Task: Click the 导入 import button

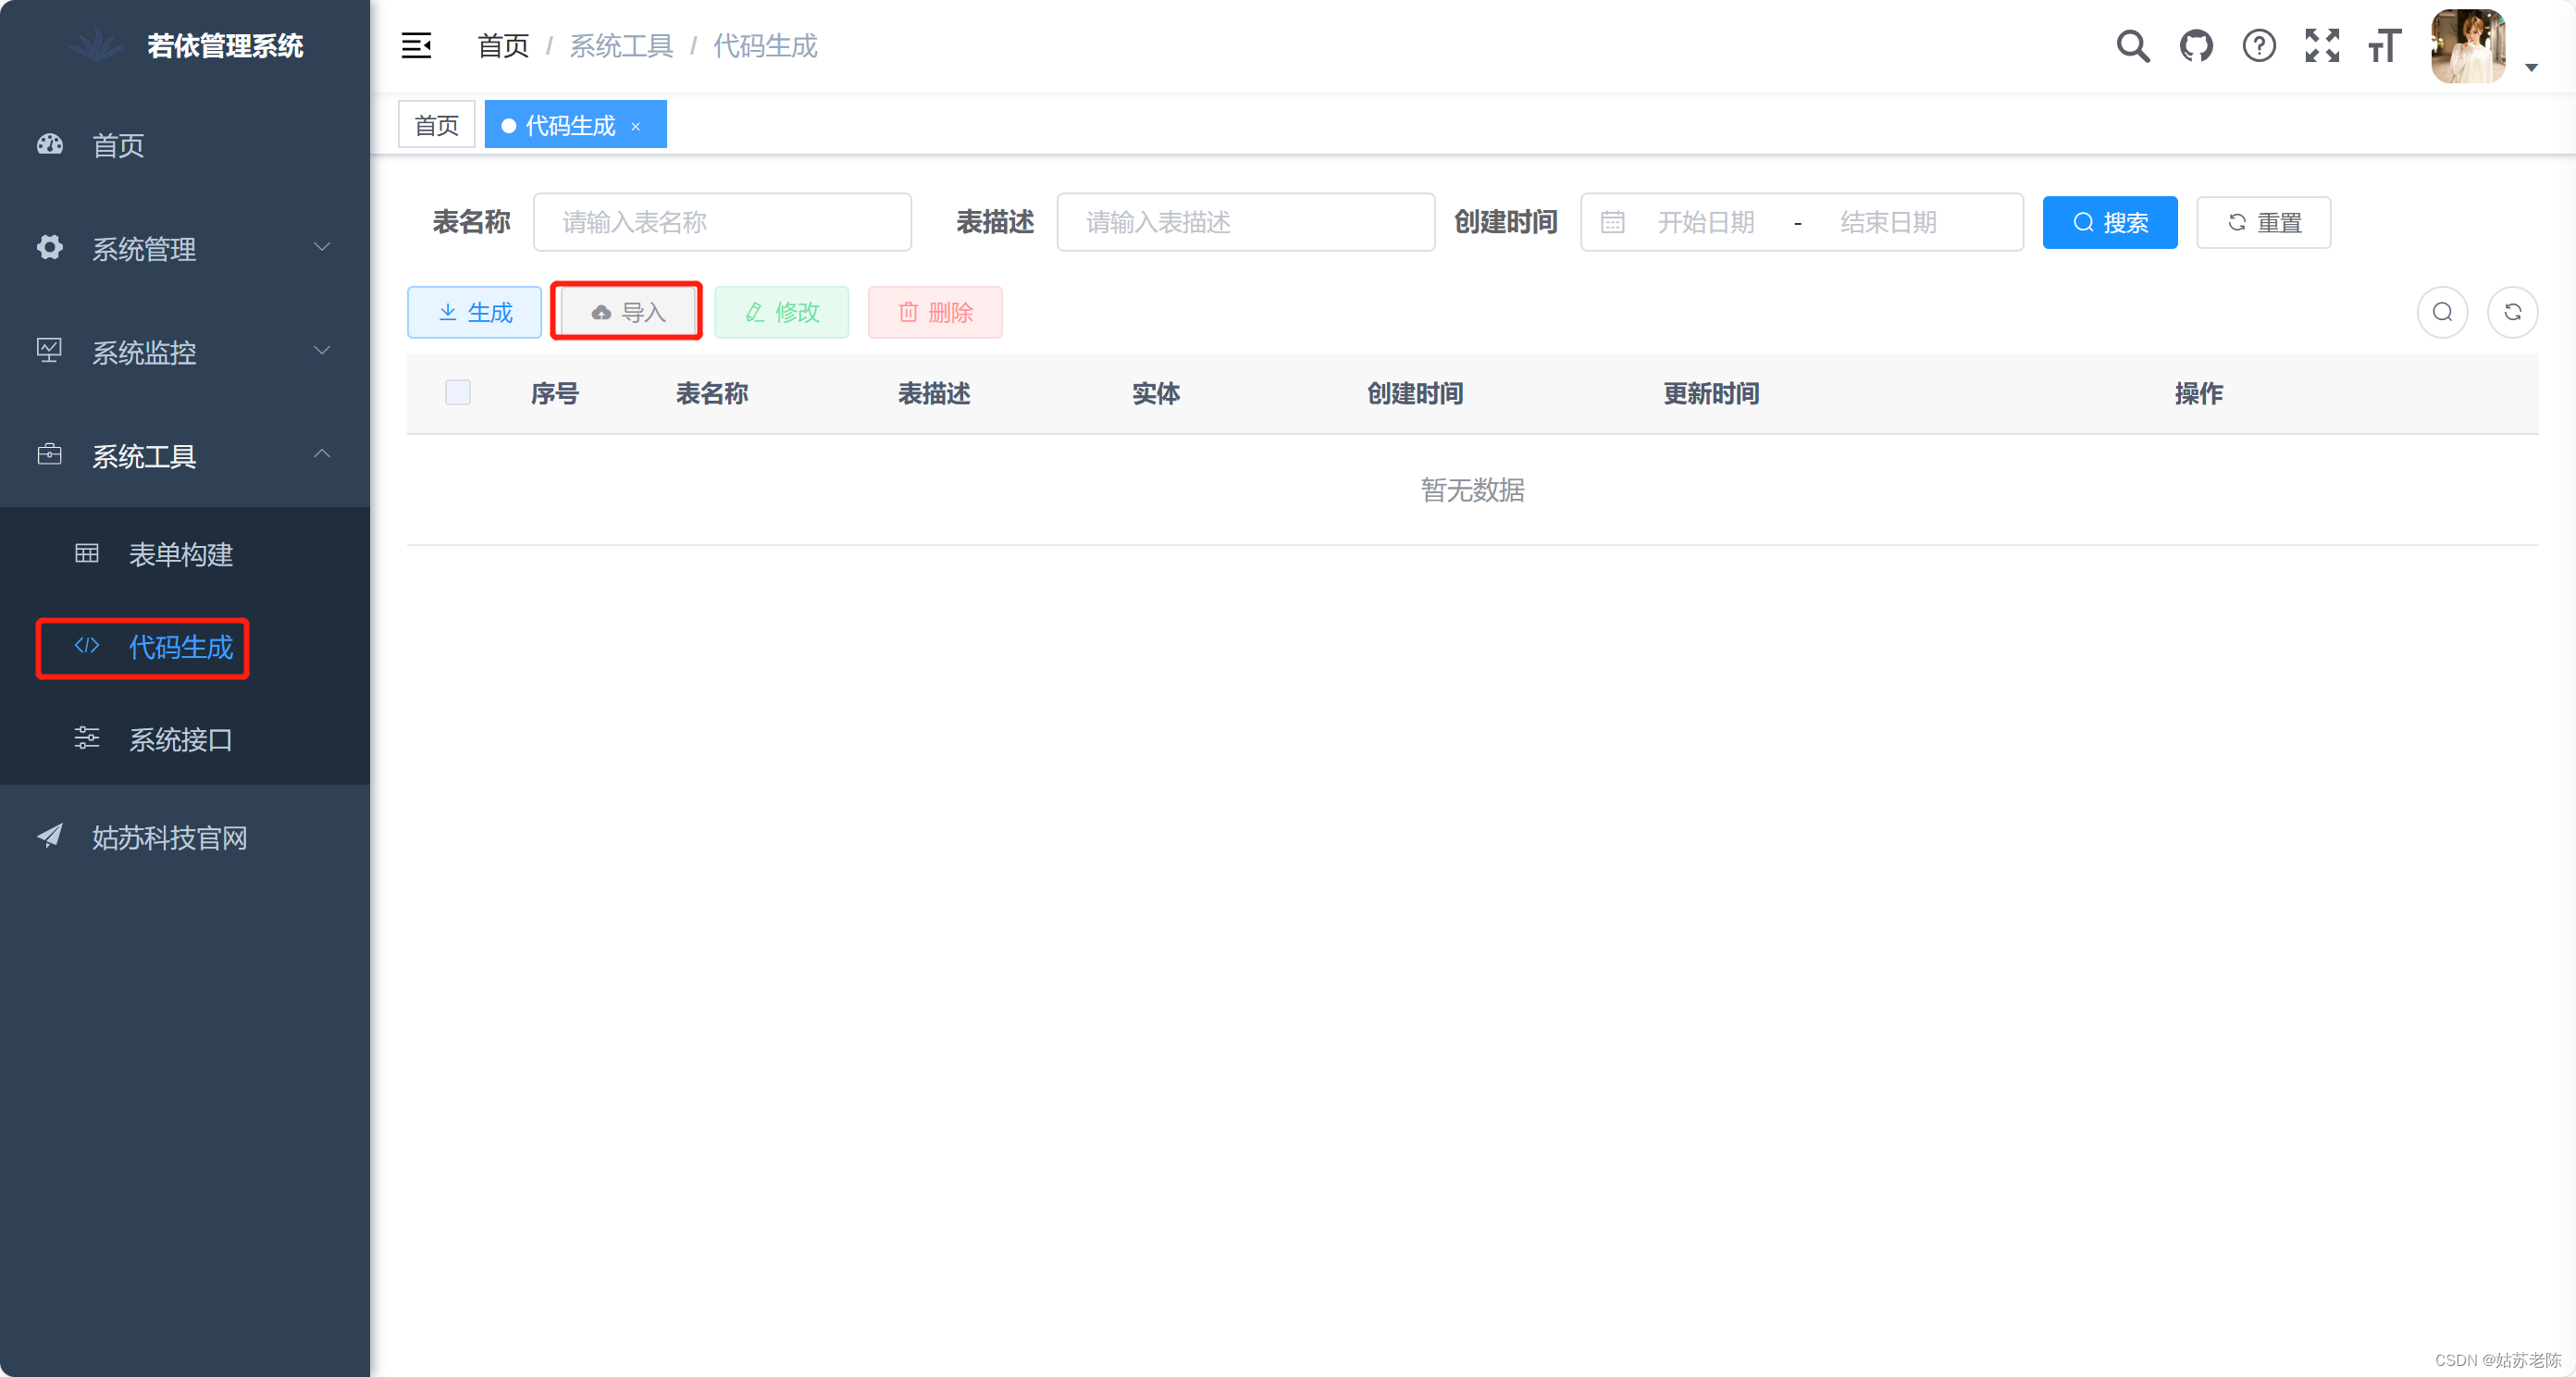Action: pos(627,312)
